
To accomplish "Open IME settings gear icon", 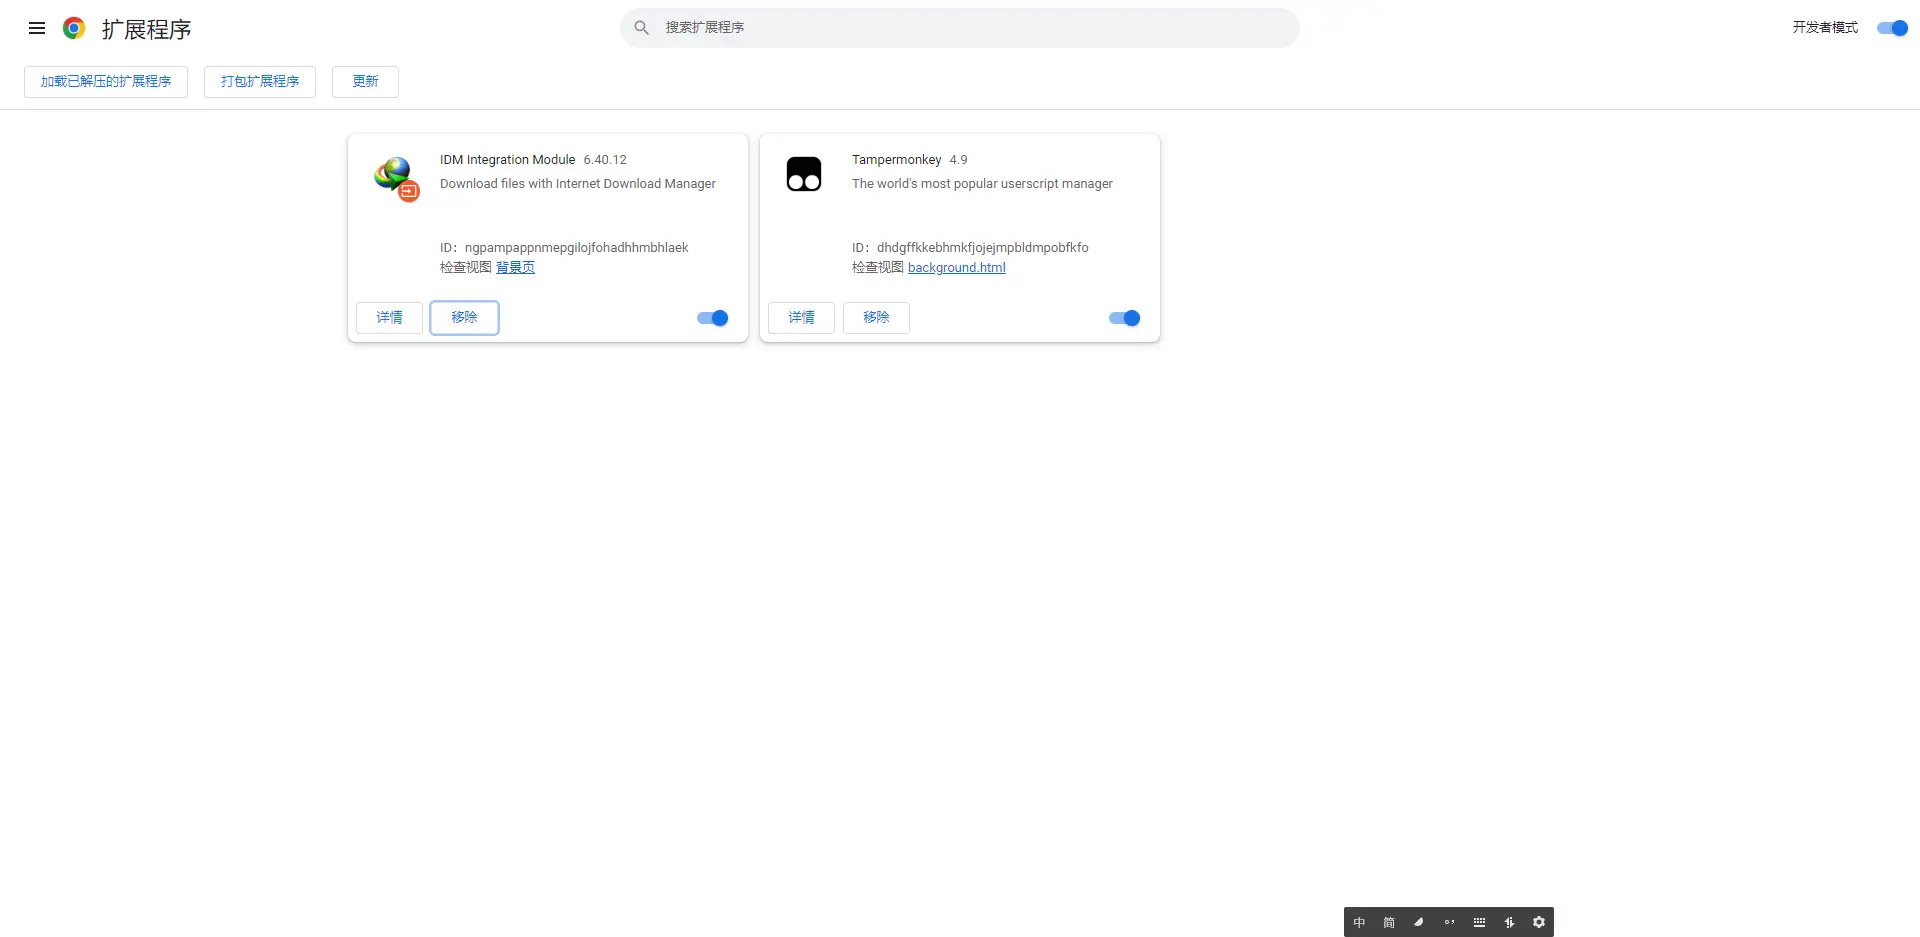I will tap(1539, 922).
